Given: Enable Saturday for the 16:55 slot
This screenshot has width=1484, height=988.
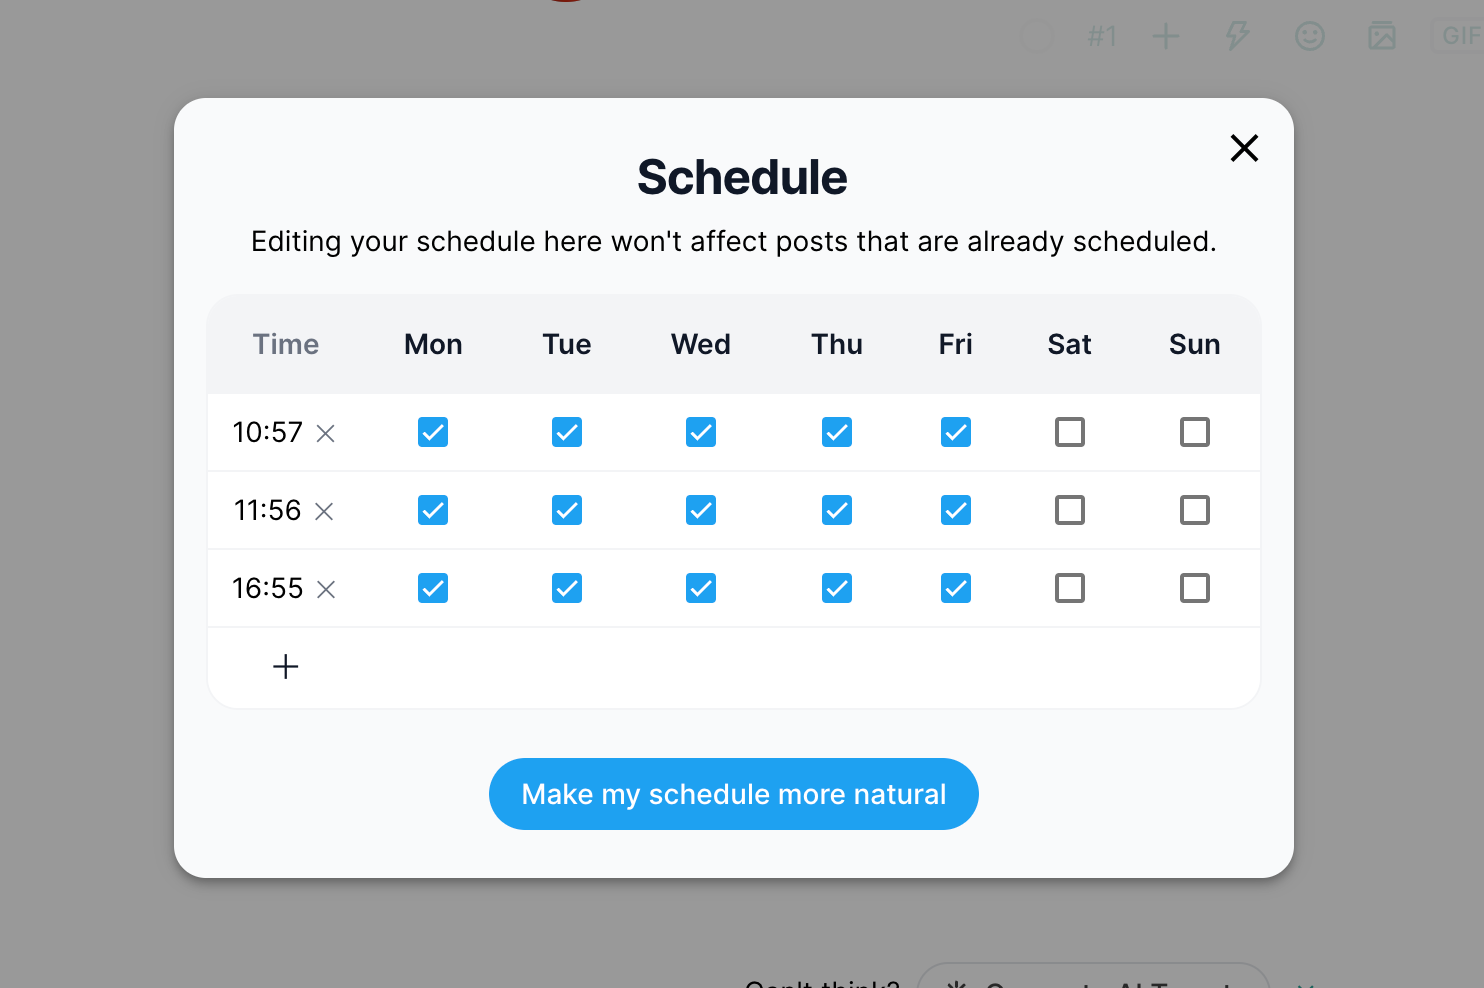Looking at the screenshot, I should [1070, 588].
